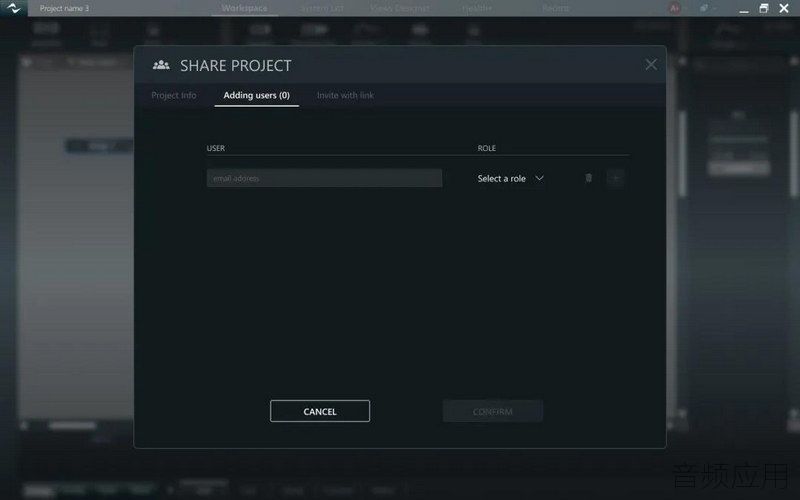Click the share project people icon

[161, 65]
